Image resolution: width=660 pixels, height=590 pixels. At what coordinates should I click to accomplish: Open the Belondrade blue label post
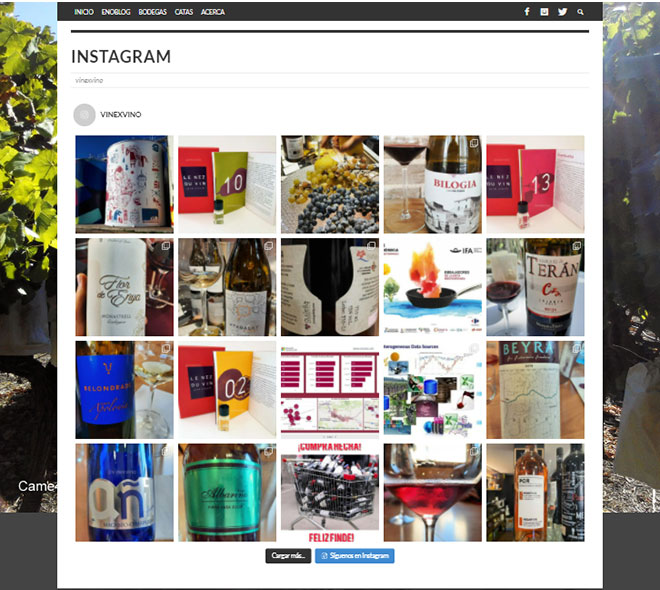pos(124,390)
